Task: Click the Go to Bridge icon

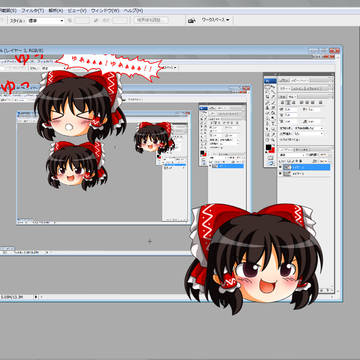Action: pyautogui.click(x=191, y=21)
